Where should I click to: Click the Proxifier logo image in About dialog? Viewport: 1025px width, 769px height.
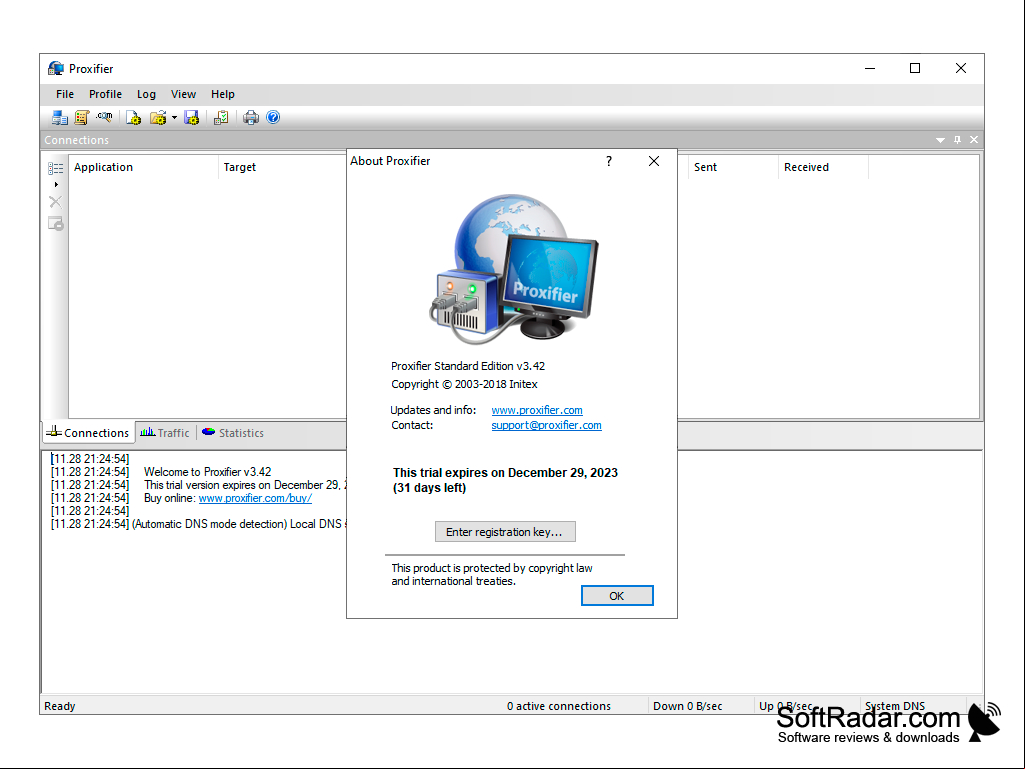click(x=514, y=268)
